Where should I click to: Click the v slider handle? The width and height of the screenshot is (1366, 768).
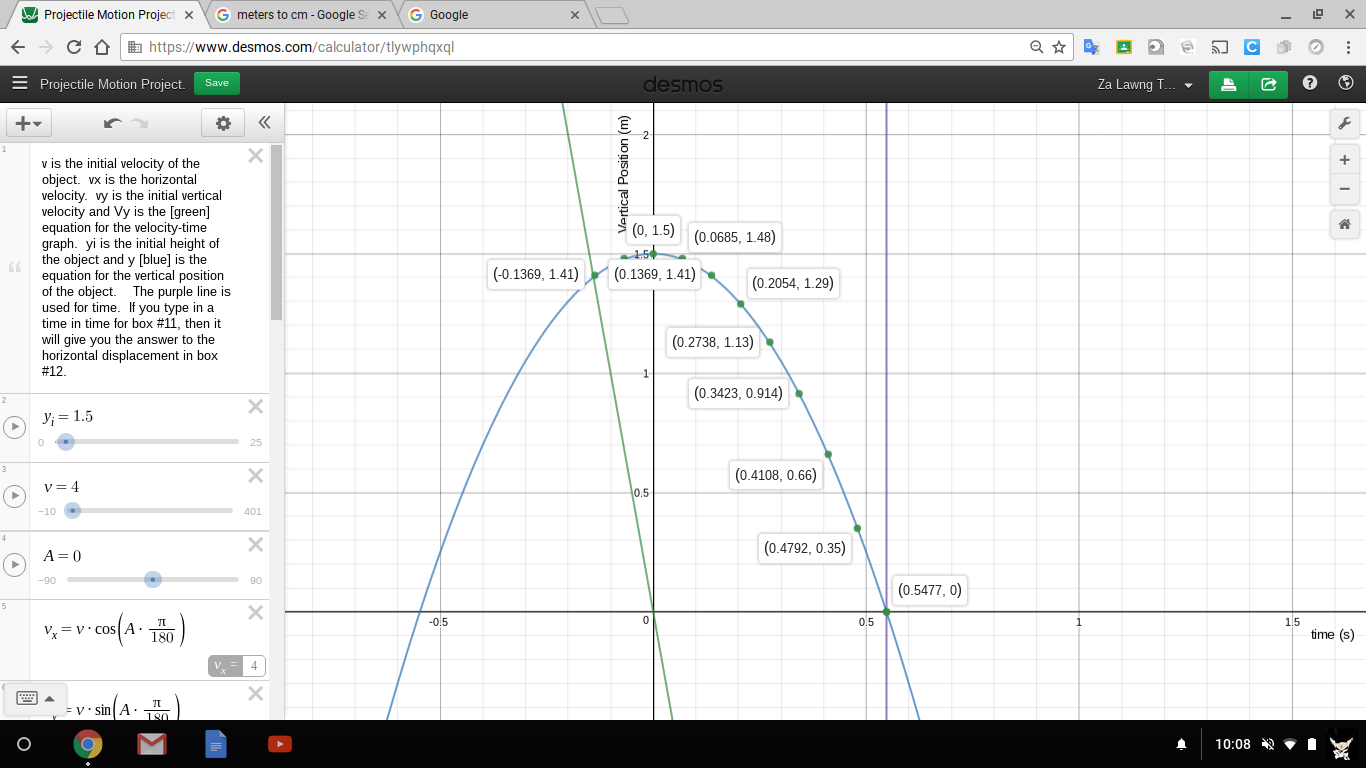click(x=72, y=511)
